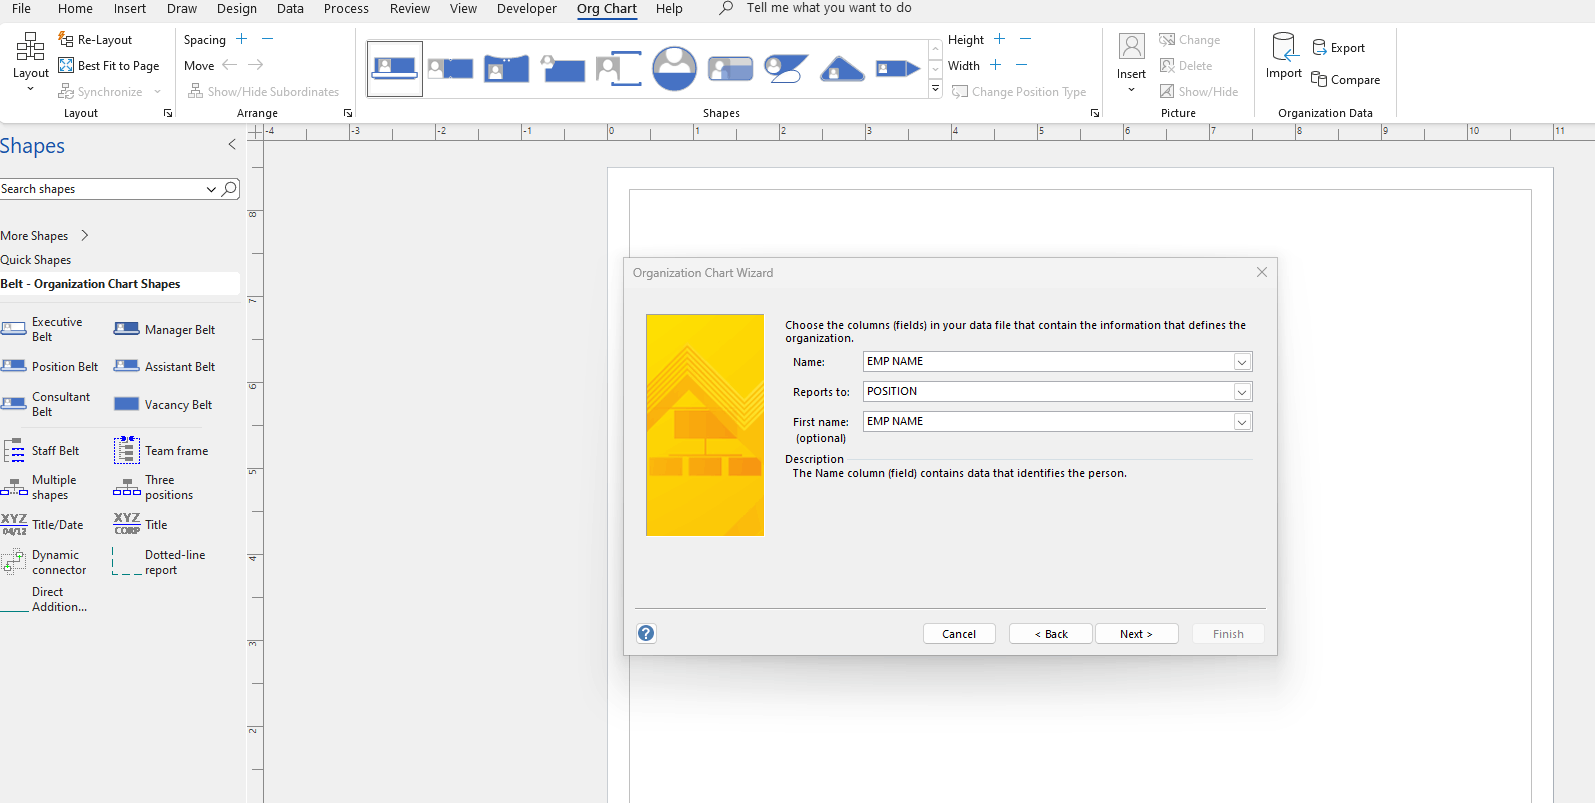The image size is (1595, 803).
Task: Select the circular avatar shape style
Action: pos(675,68)
